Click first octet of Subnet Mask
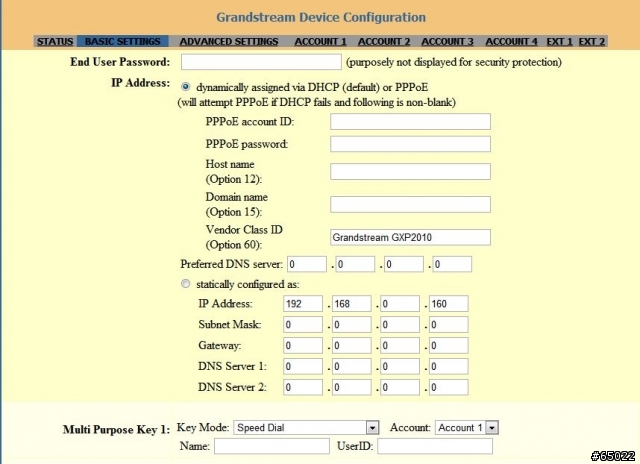 click(x=303, y=325)
